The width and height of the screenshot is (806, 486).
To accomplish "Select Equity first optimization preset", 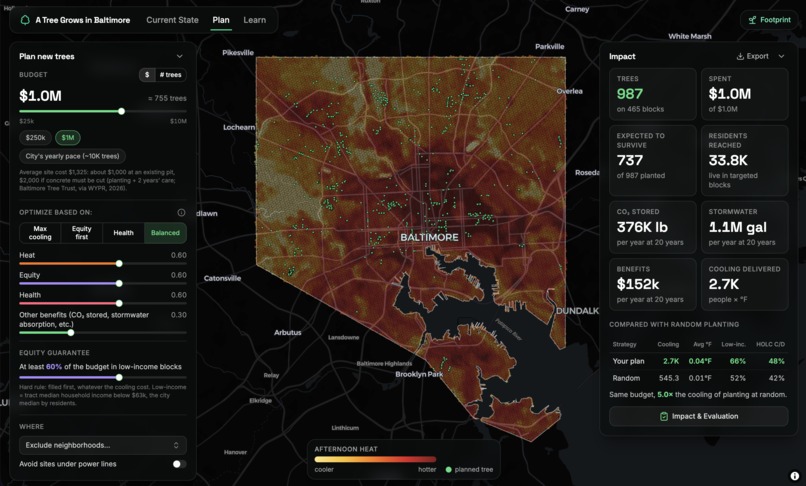I will point(82,233).
